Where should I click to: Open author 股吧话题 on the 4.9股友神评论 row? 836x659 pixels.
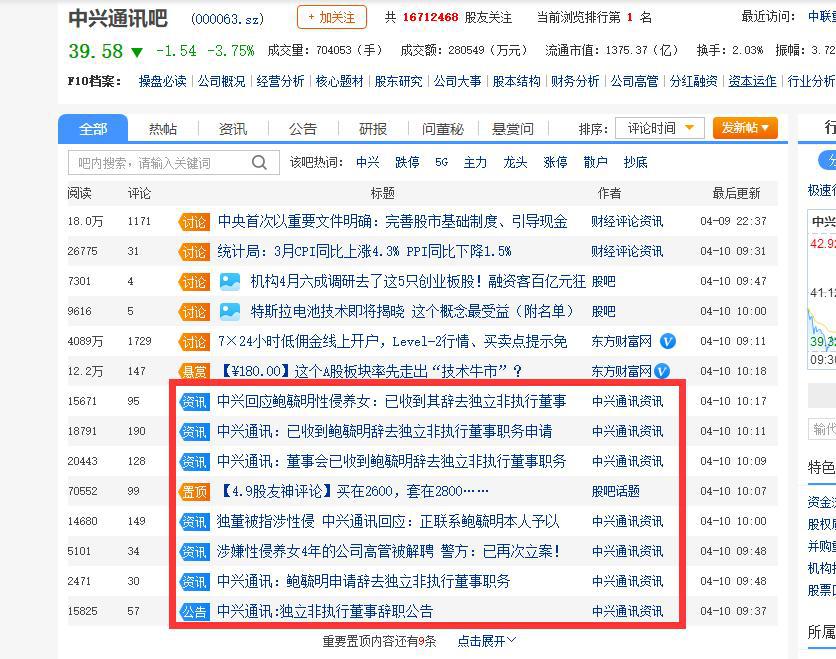tap(616, 491)
